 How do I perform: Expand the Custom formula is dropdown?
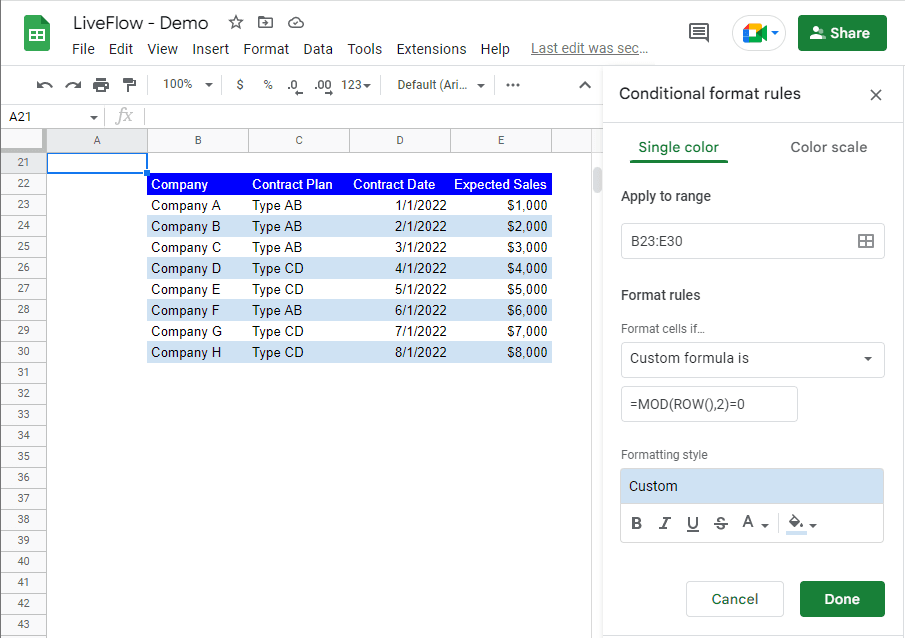click(752, 359)
